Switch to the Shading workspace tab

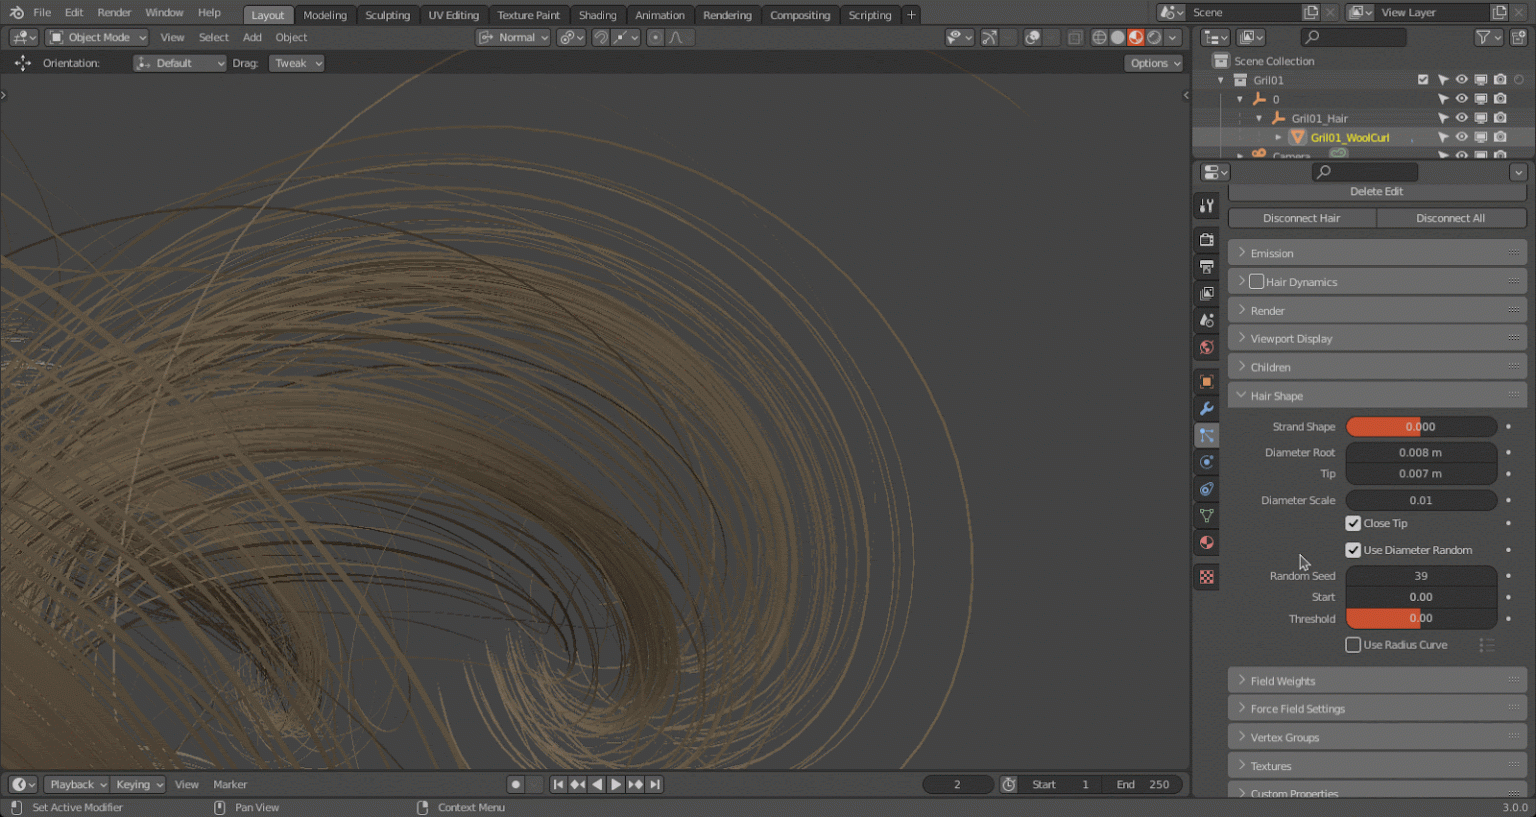point(598,14)
